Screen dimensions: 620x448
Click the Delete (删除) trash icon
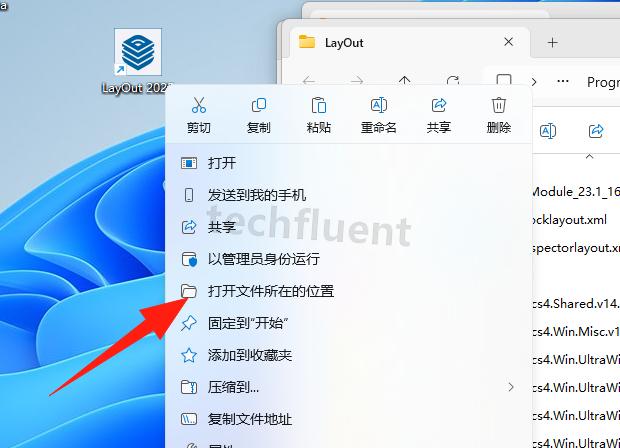(x=499, y=105)
